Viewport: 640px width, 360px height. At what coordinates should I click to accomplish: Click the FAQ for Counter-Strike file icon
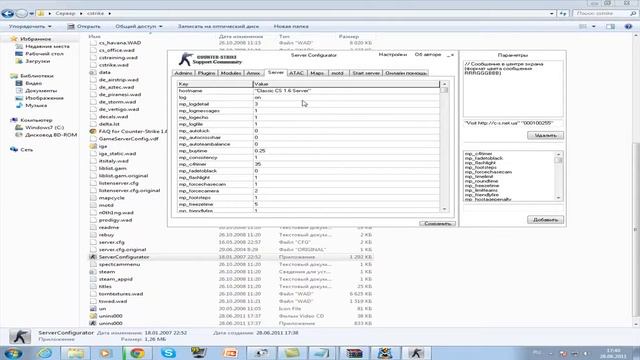(93, 131)
